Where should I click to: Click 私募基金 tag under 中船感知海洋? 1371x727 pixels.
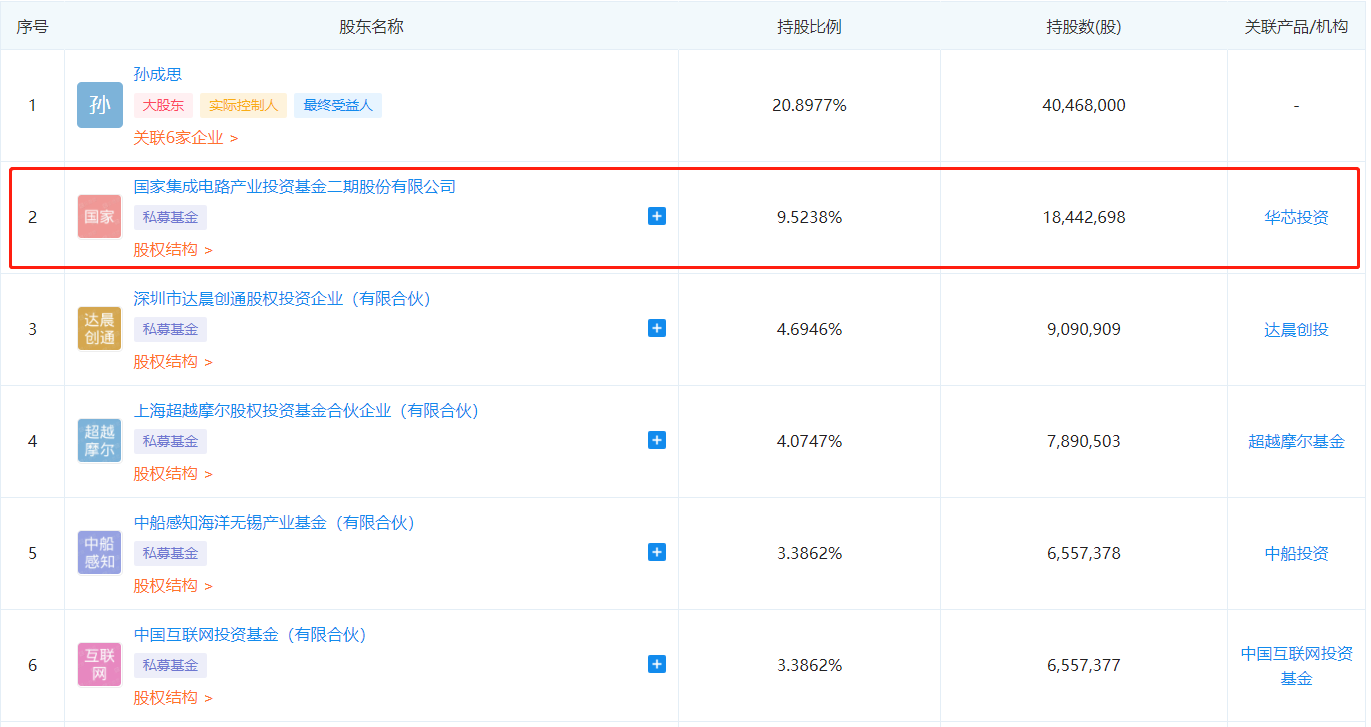pos(170,553)
